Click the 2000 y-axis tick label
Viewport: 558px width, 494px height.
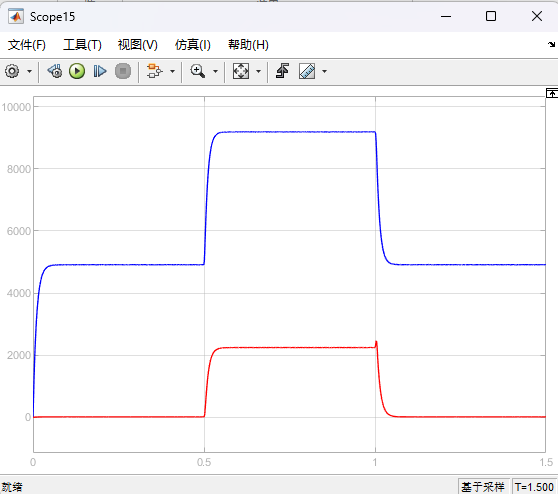19,355
